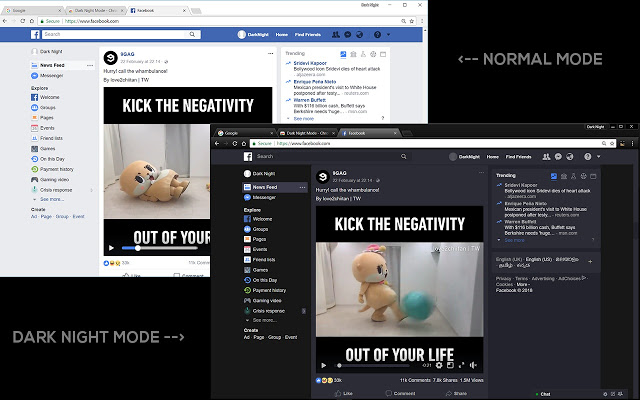Click Dark Night extension icon in dark browser
The height and width of the screenshot is (400, 640).
[622, 144]
